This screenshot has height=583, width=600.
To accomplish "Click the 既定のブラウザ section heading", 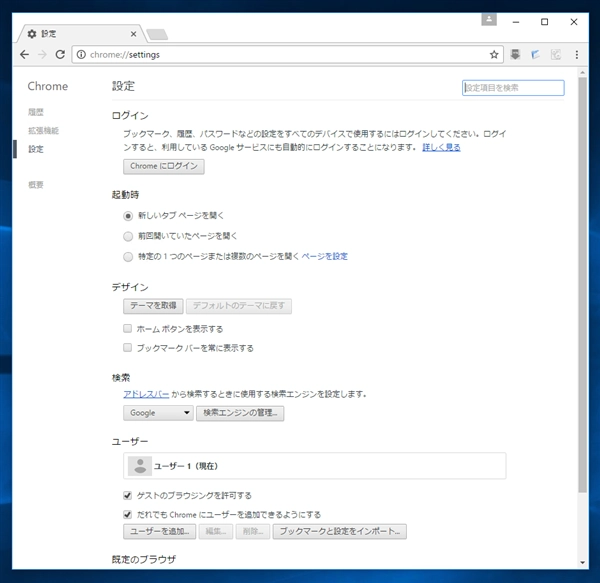I will [x=144, y=559].
